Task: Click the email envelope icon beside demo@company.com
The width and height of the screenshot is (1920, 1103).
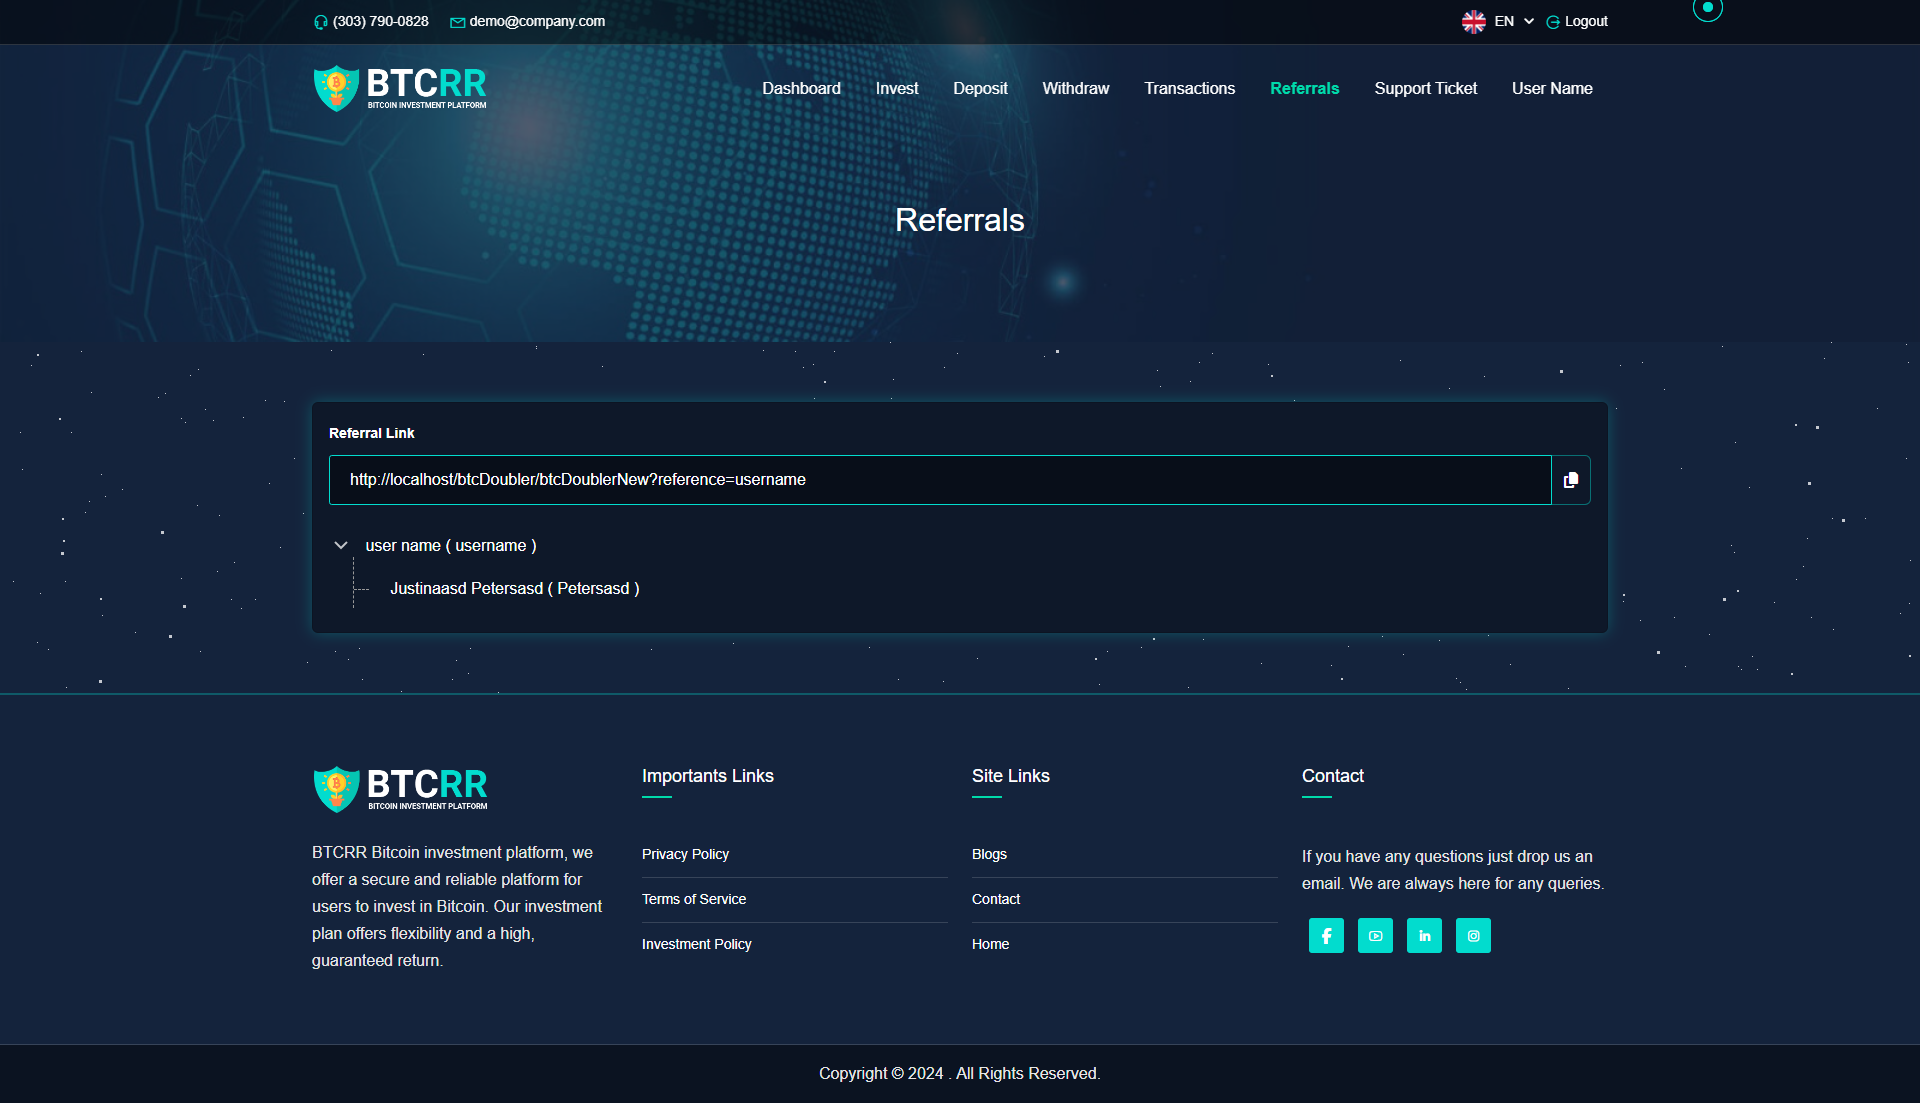Action: point(458,21)
